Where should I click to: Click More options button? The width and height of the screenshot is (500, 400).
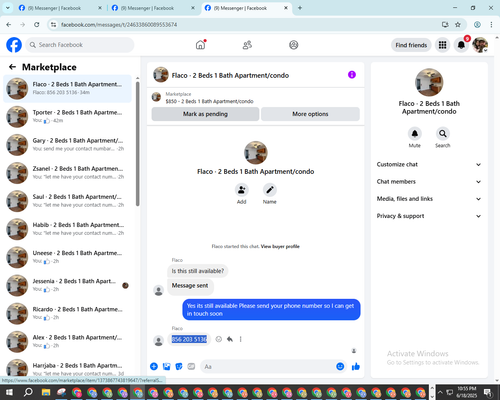(x=310, y=114)
